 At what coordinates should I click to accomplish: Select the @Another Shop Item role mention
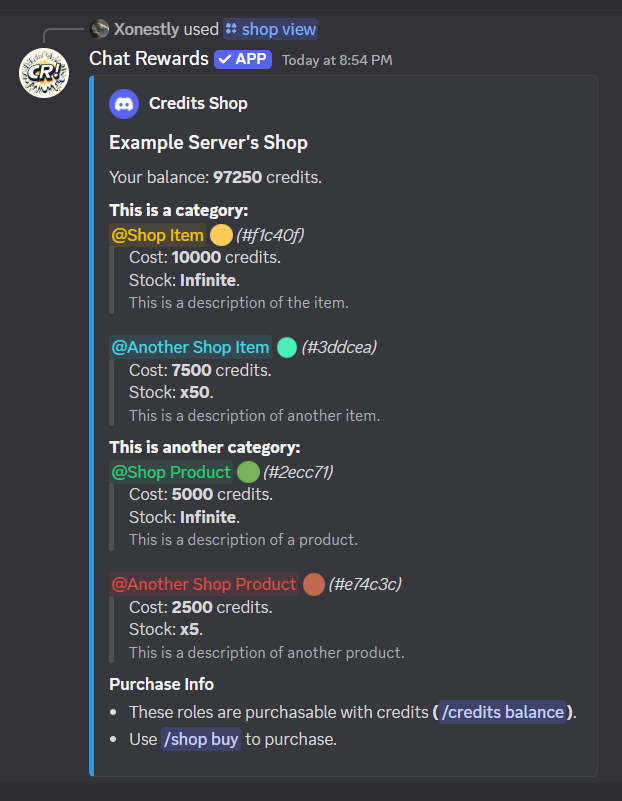coord(190,346)
